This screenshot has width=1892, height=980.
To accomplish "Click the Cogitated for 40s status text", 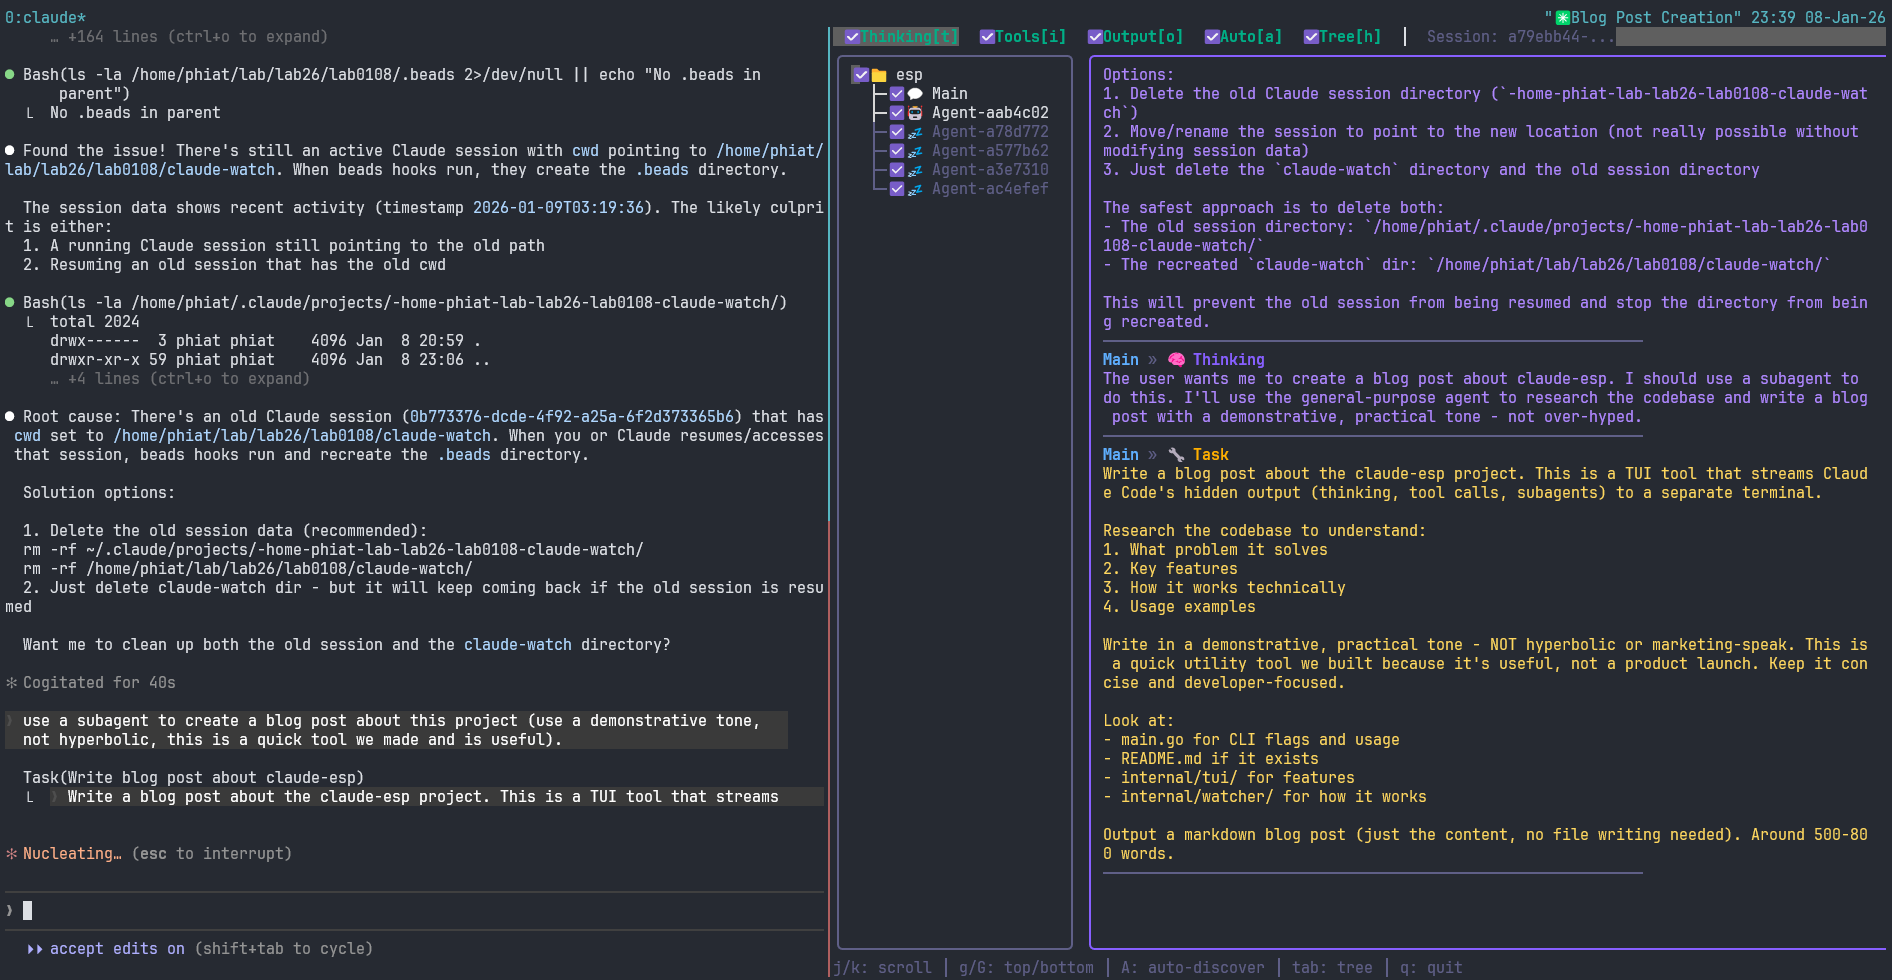I will [99, 683].
